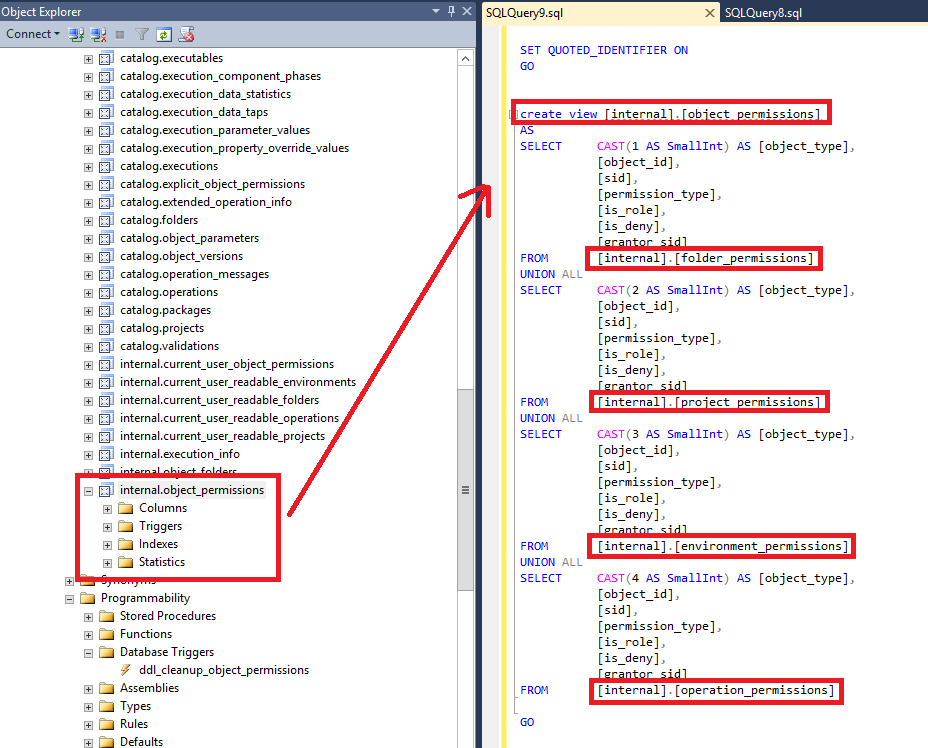Click the red X script icon in the toolbar

(186, 34)
